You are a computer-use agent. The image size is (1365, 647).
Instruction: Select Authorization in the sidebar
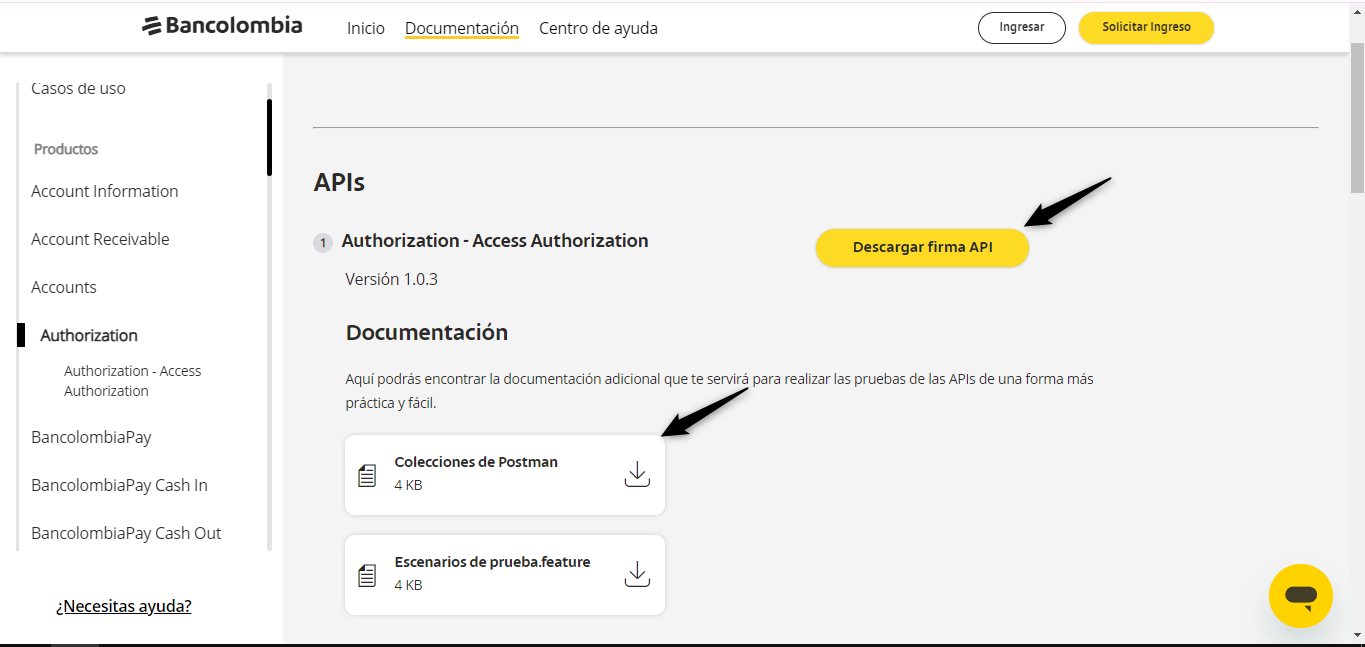click(87, 335)
